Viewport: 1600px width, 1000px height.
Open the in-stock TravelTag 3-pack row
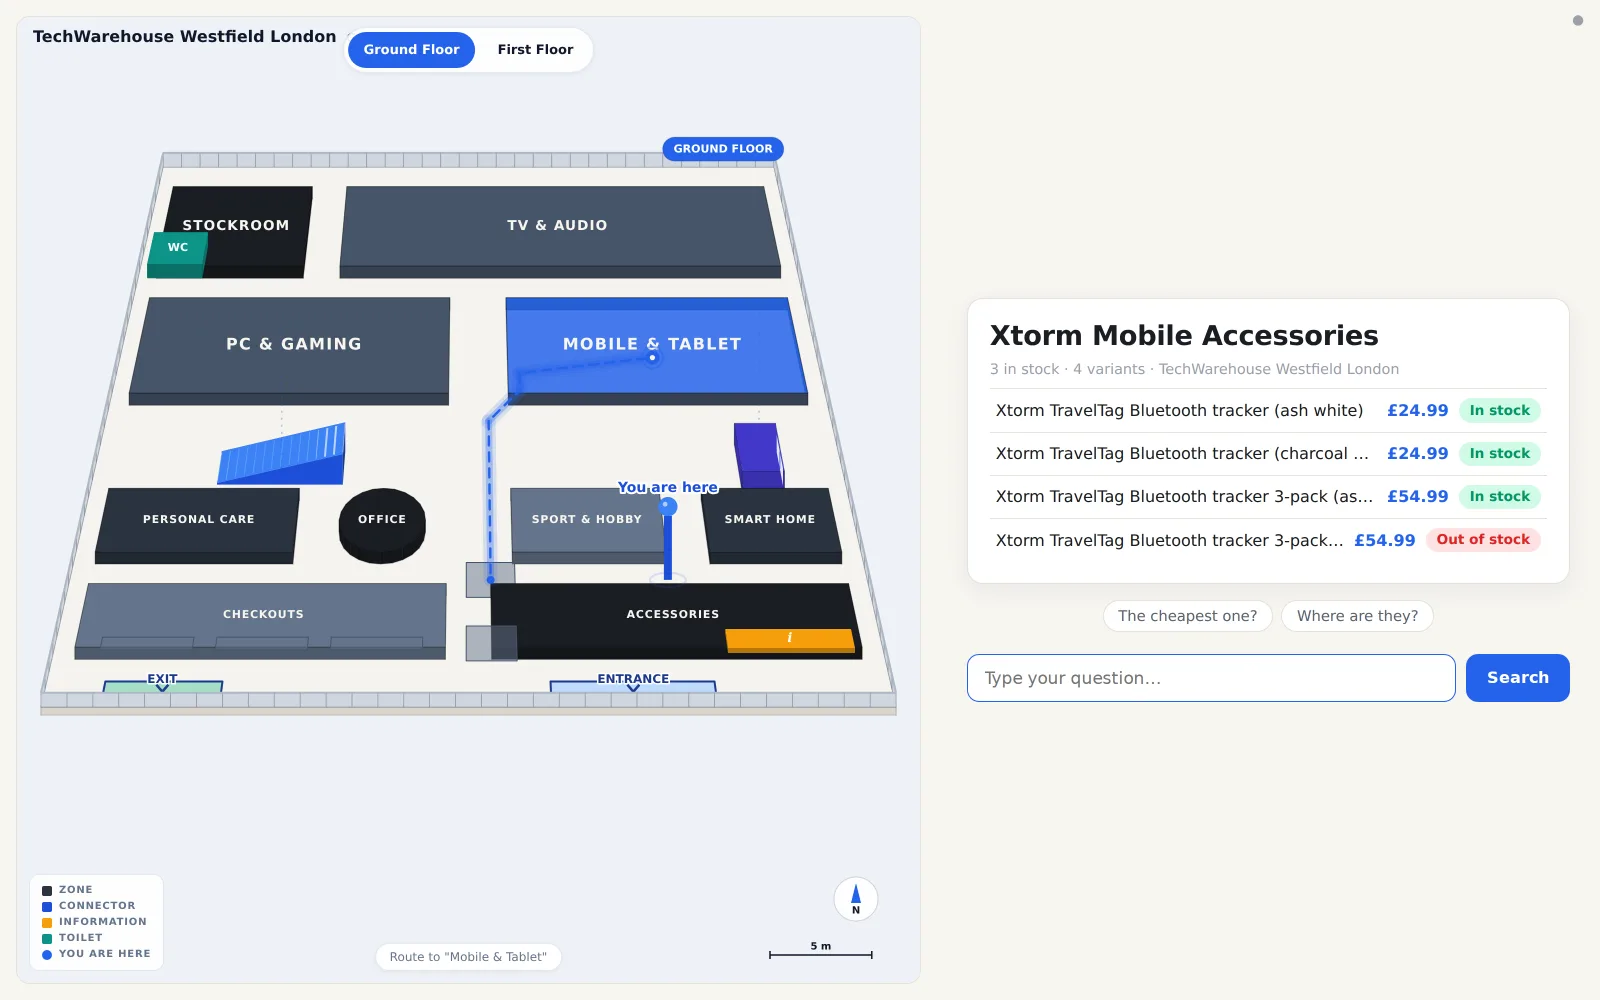[1268, 497]
